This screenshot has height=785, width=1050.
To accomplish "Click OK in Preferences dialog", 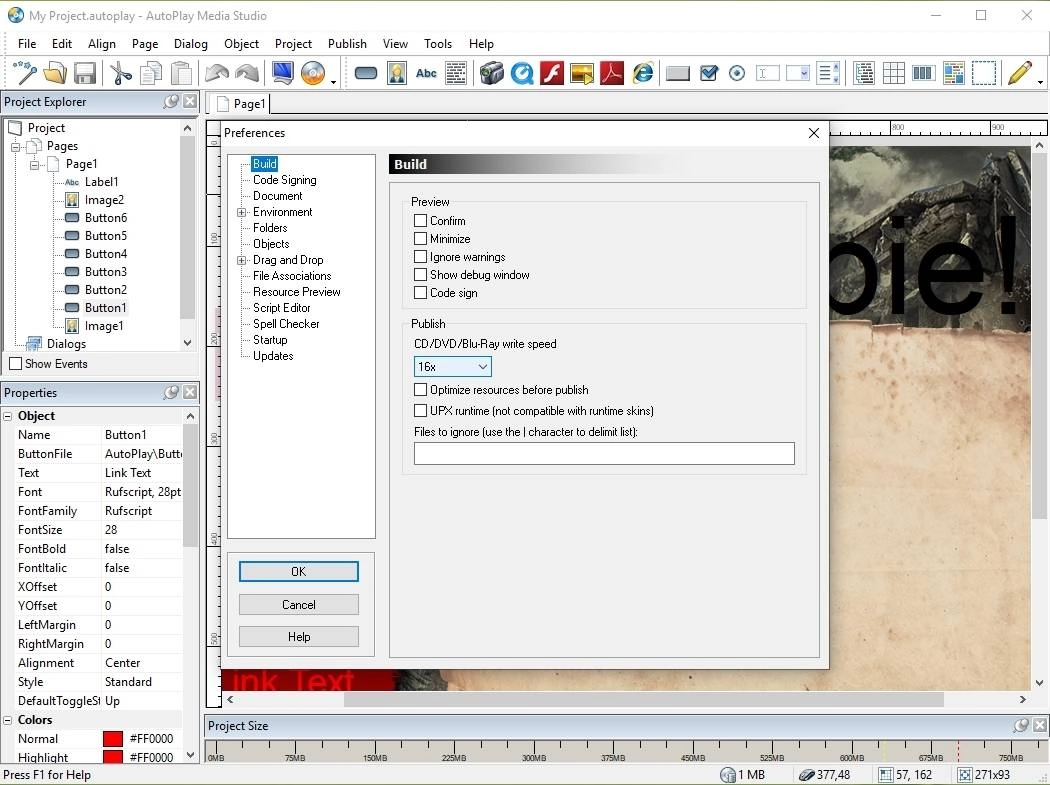I will click(x=299, y=571).
